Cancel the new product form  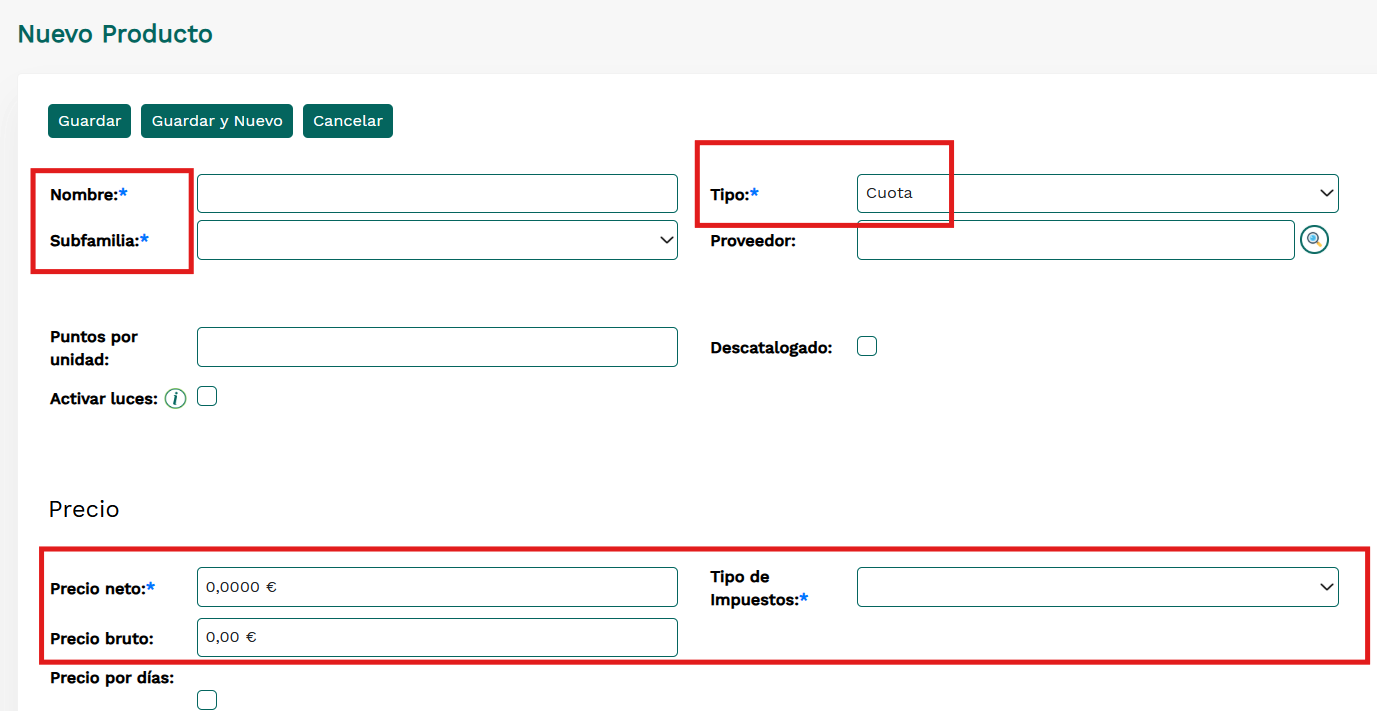pos(348,121)
